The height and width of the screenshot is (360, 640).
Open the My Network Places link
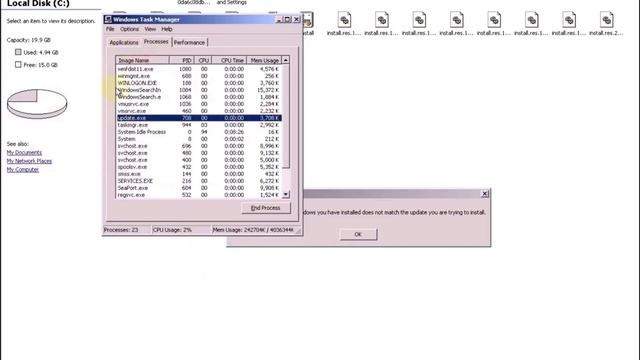pos(29,161)
